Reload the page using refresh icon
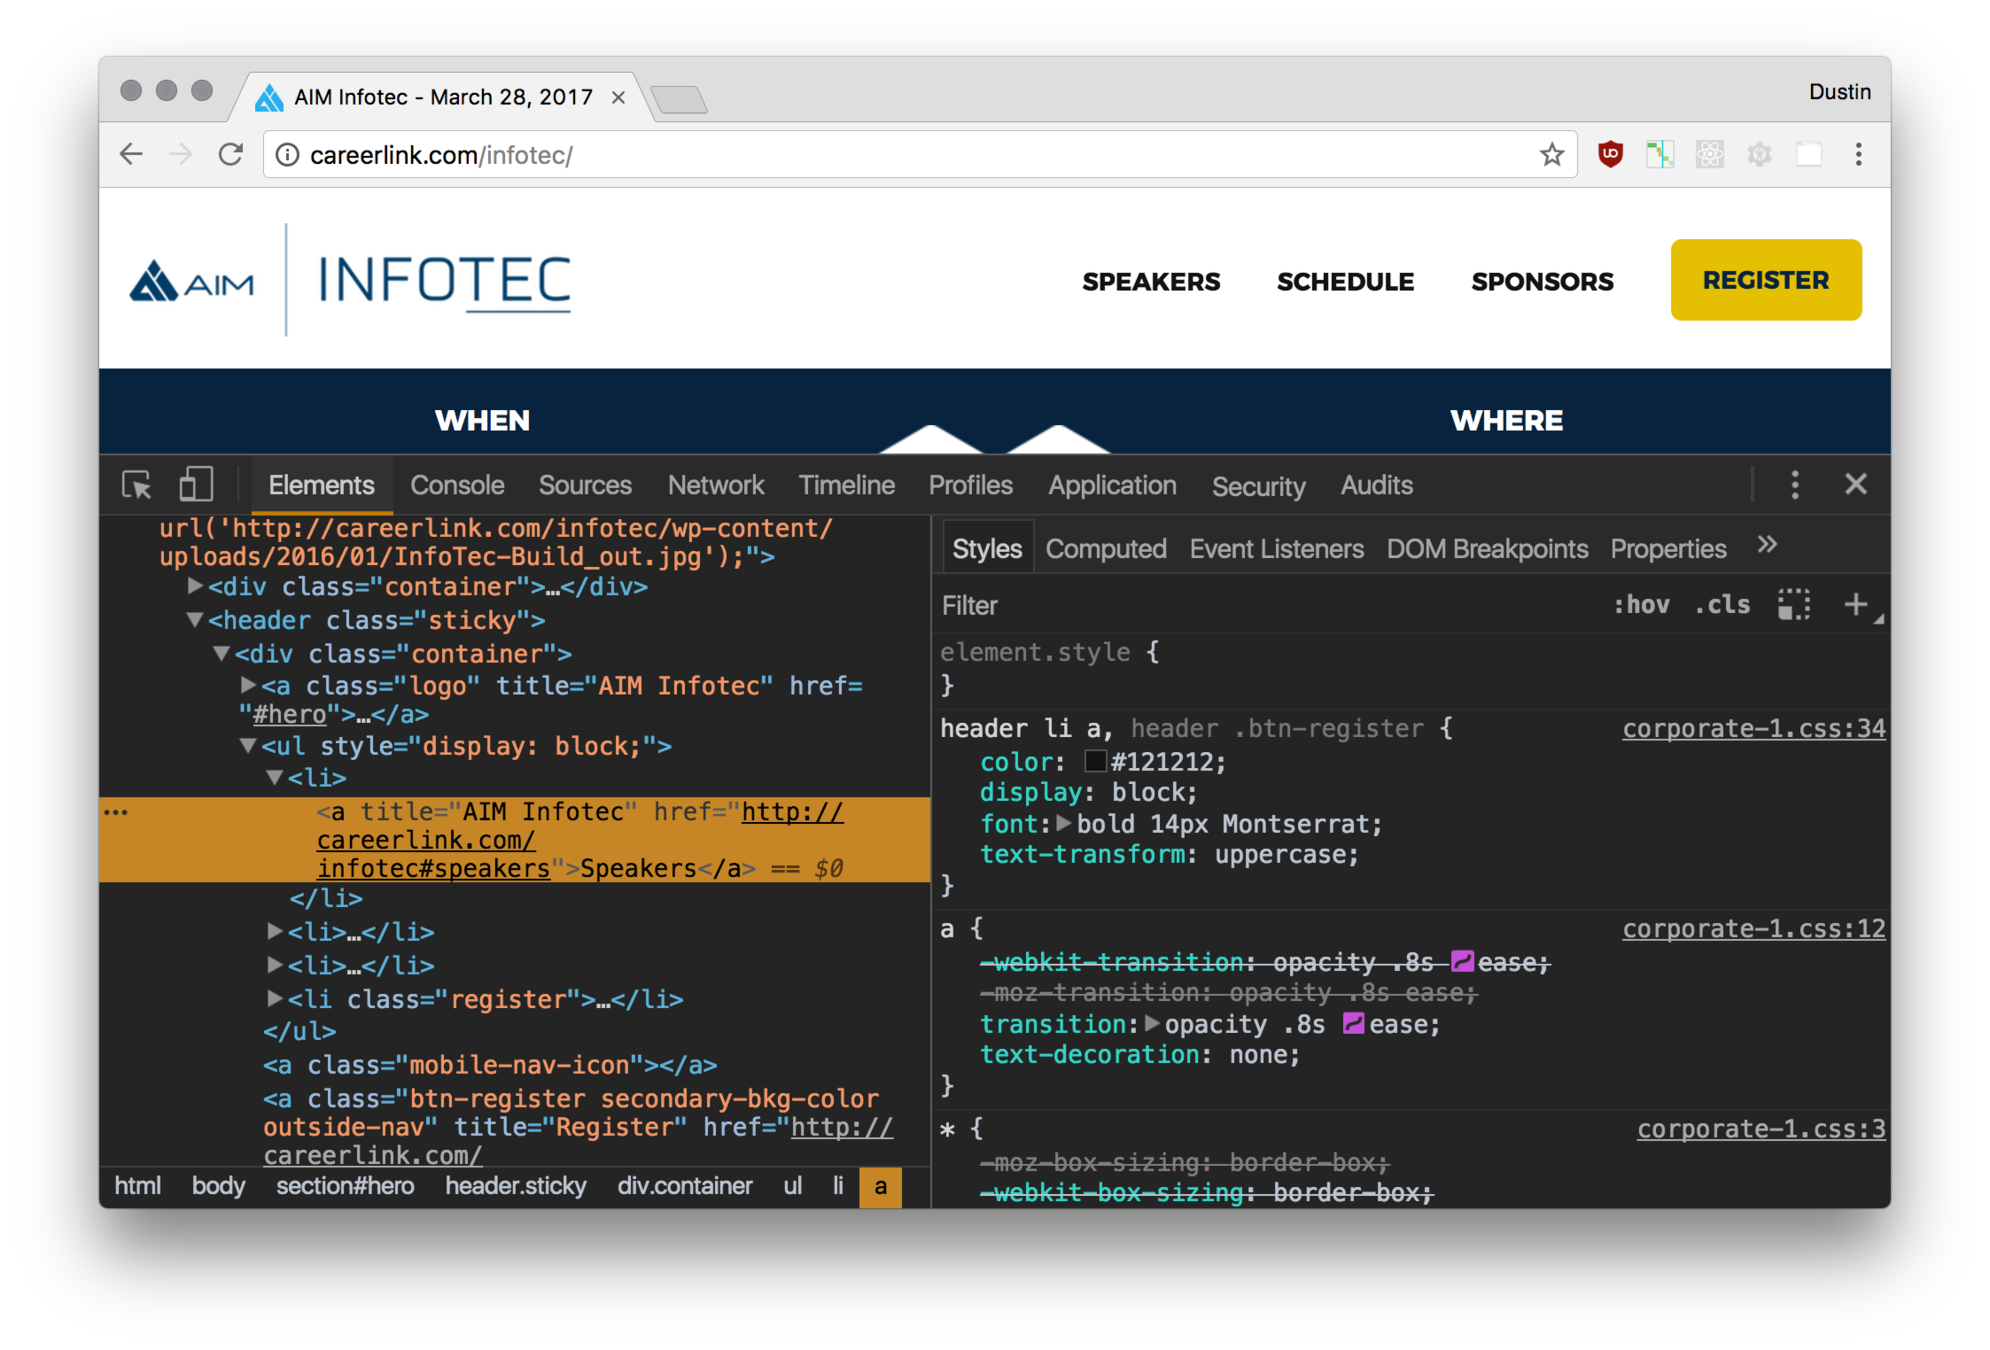The image size is (1990, 1350). (231, 154)
